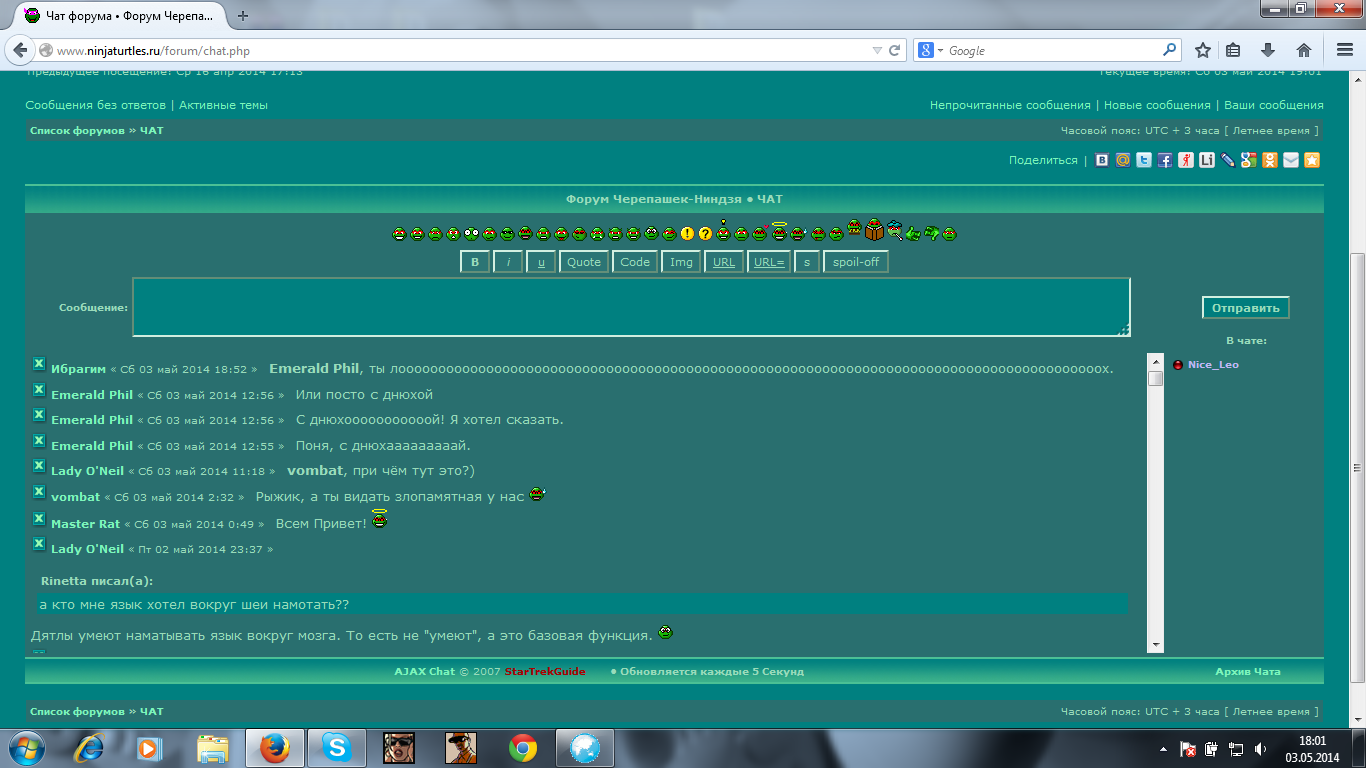Open Активные темы link
Viewport: 1366px width, 768px height.
223,105
